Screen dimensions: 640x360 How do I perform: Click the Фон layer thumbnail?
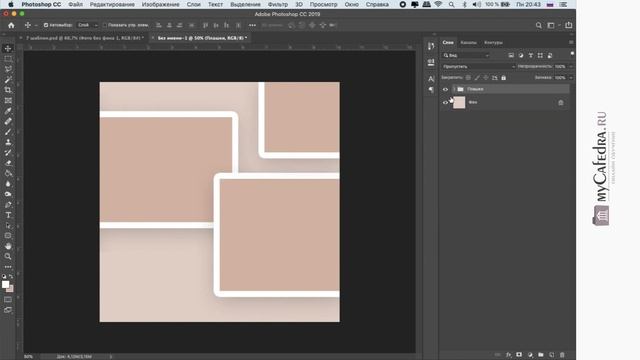[459, 102]
